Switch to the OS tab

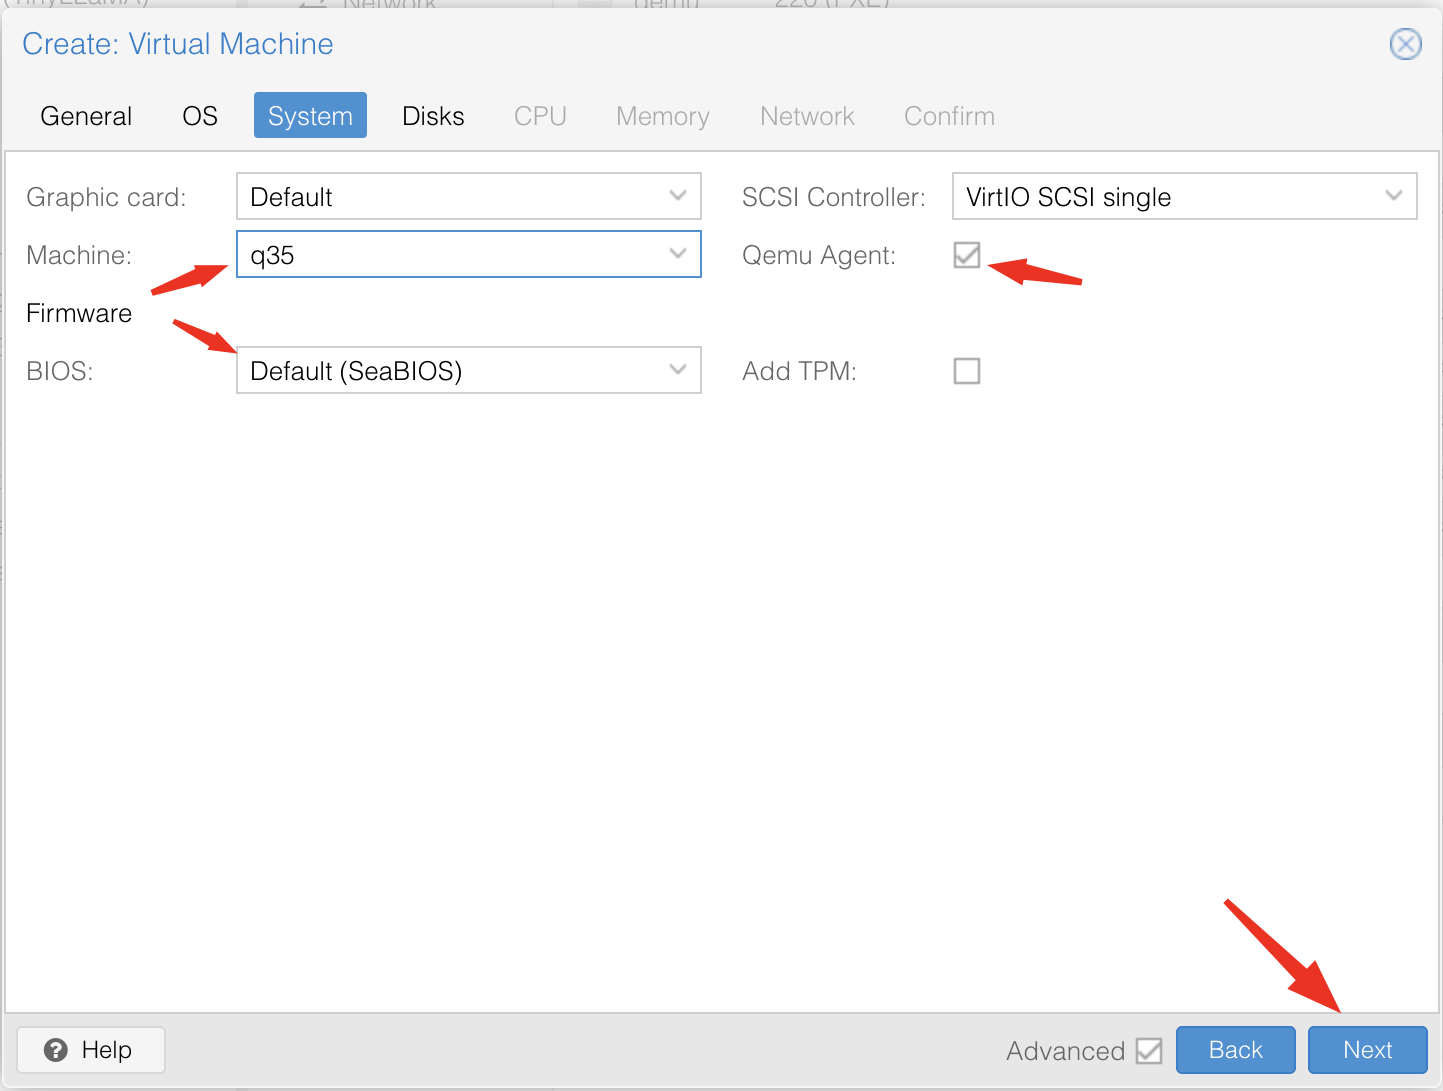coord(200,116)
